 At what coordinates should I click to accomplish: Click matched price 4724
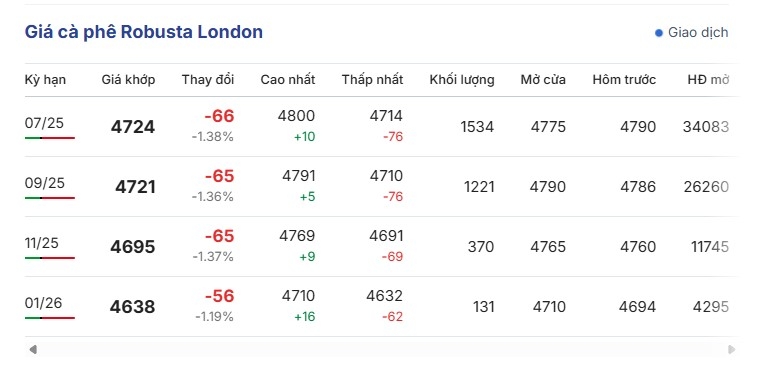click(133, 127)
